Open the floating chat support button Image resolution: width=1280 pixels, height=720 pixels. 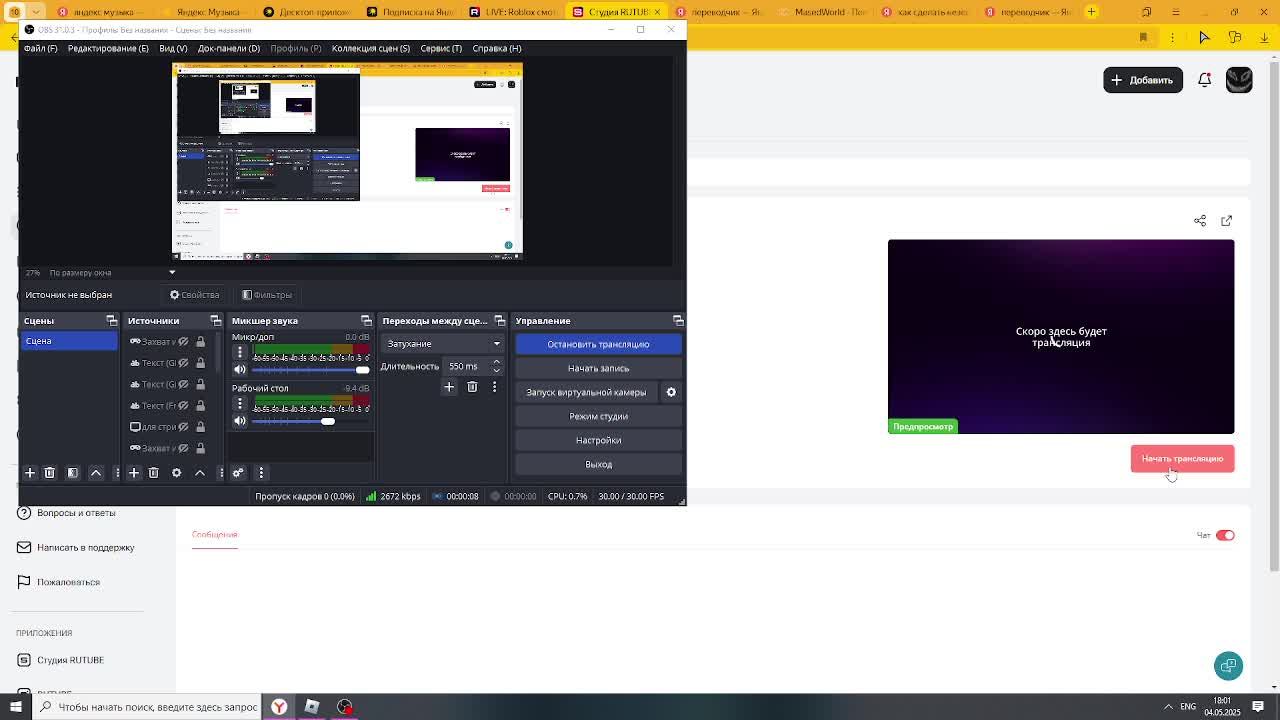1228,666
